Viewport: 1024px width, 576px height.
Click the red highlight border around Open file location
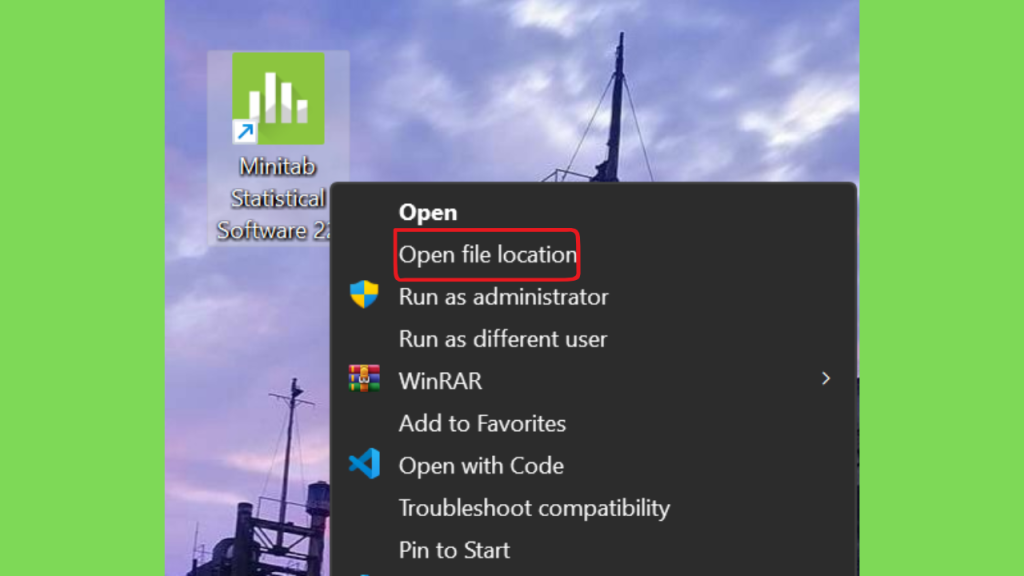click(487, 231)
